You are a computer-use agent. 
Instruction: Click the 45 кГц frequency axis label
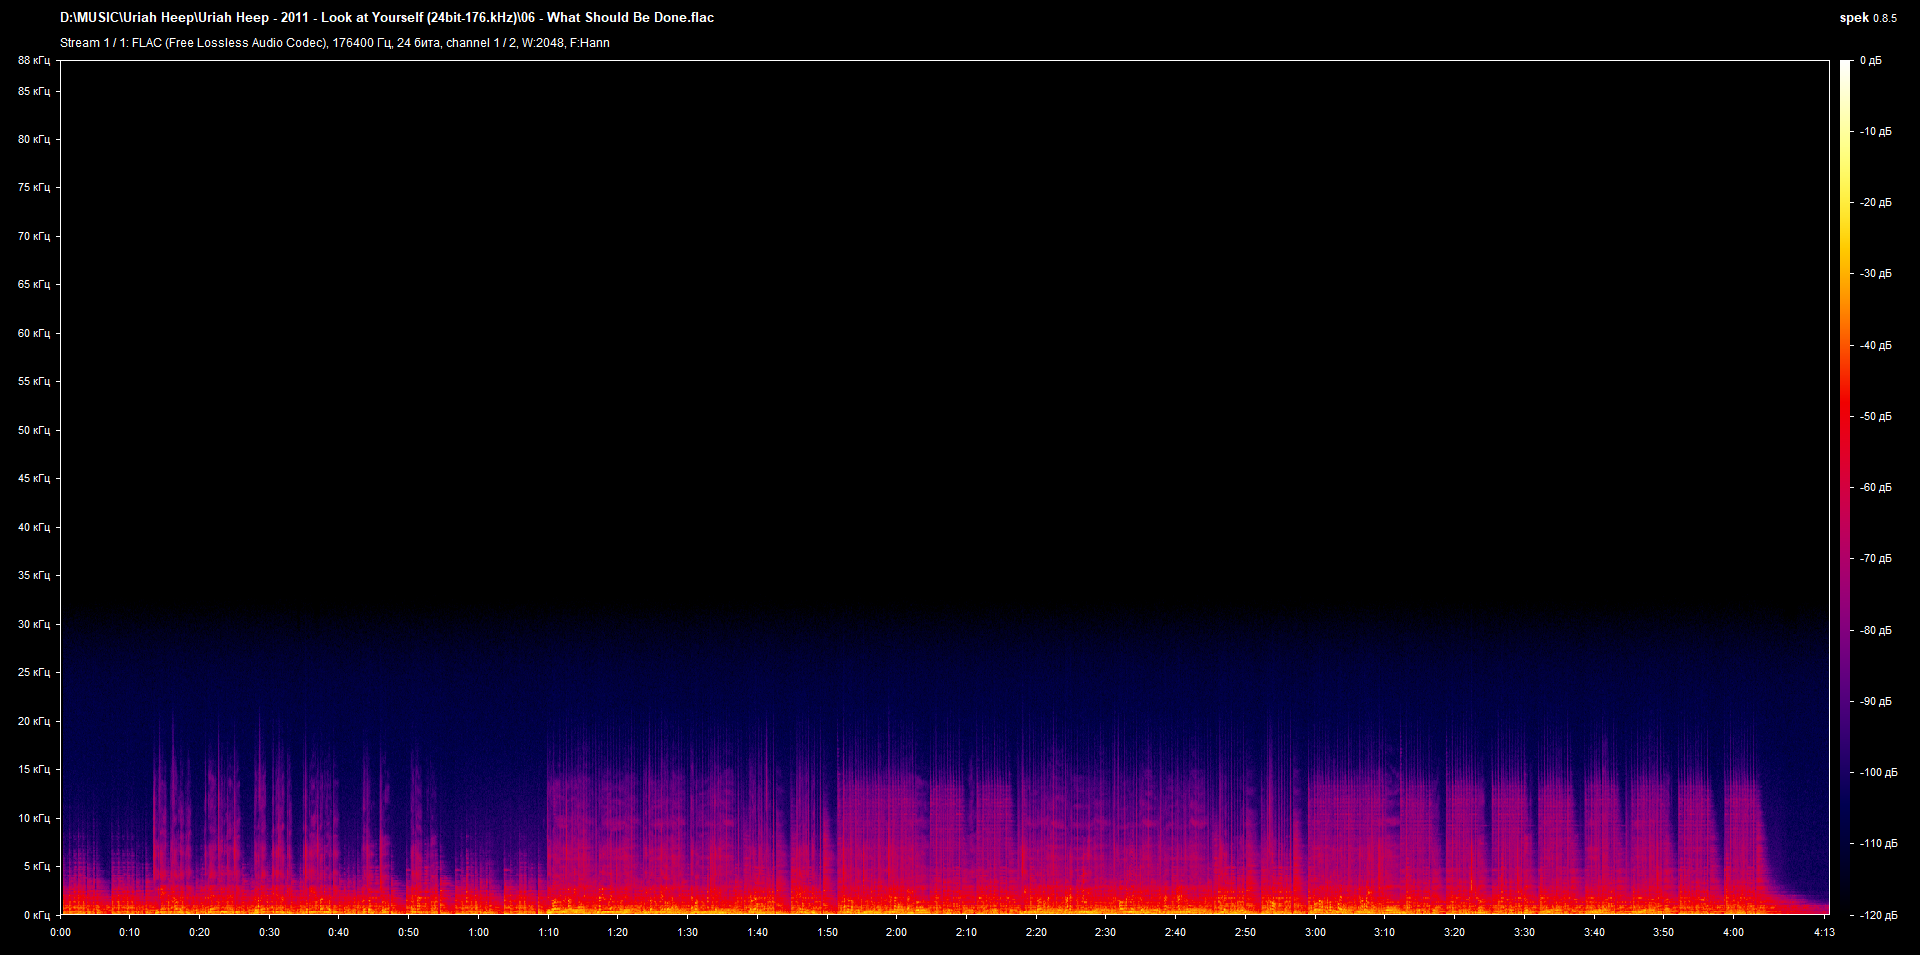pos(33,478)
